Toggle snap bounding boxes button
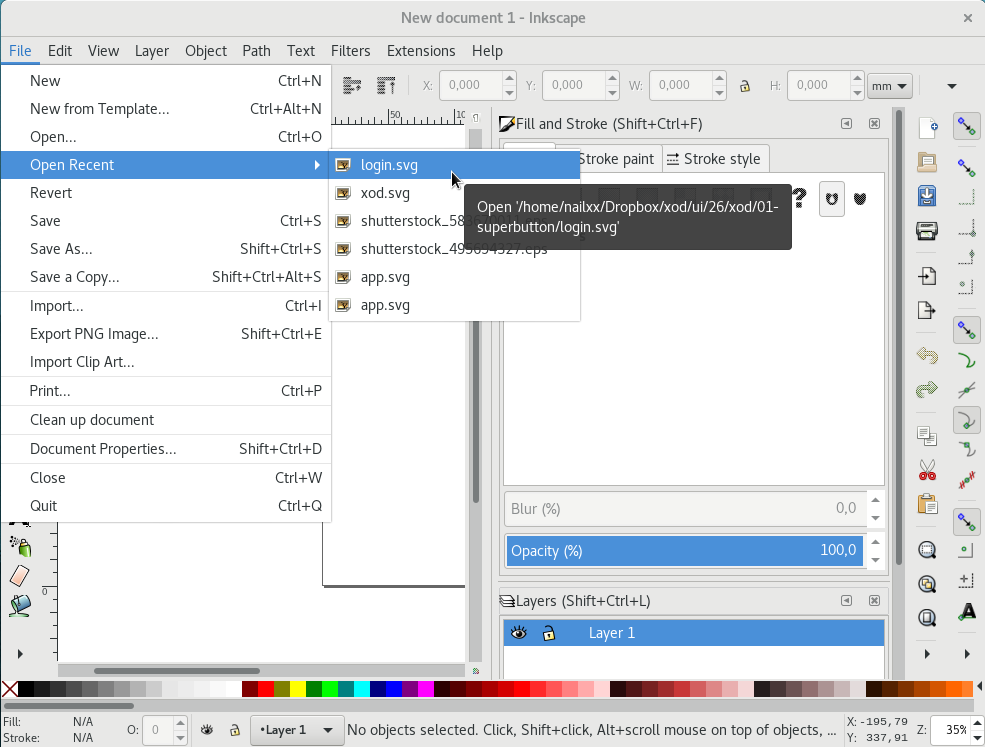This screenshot has width=985, height=747. (967, 168)
